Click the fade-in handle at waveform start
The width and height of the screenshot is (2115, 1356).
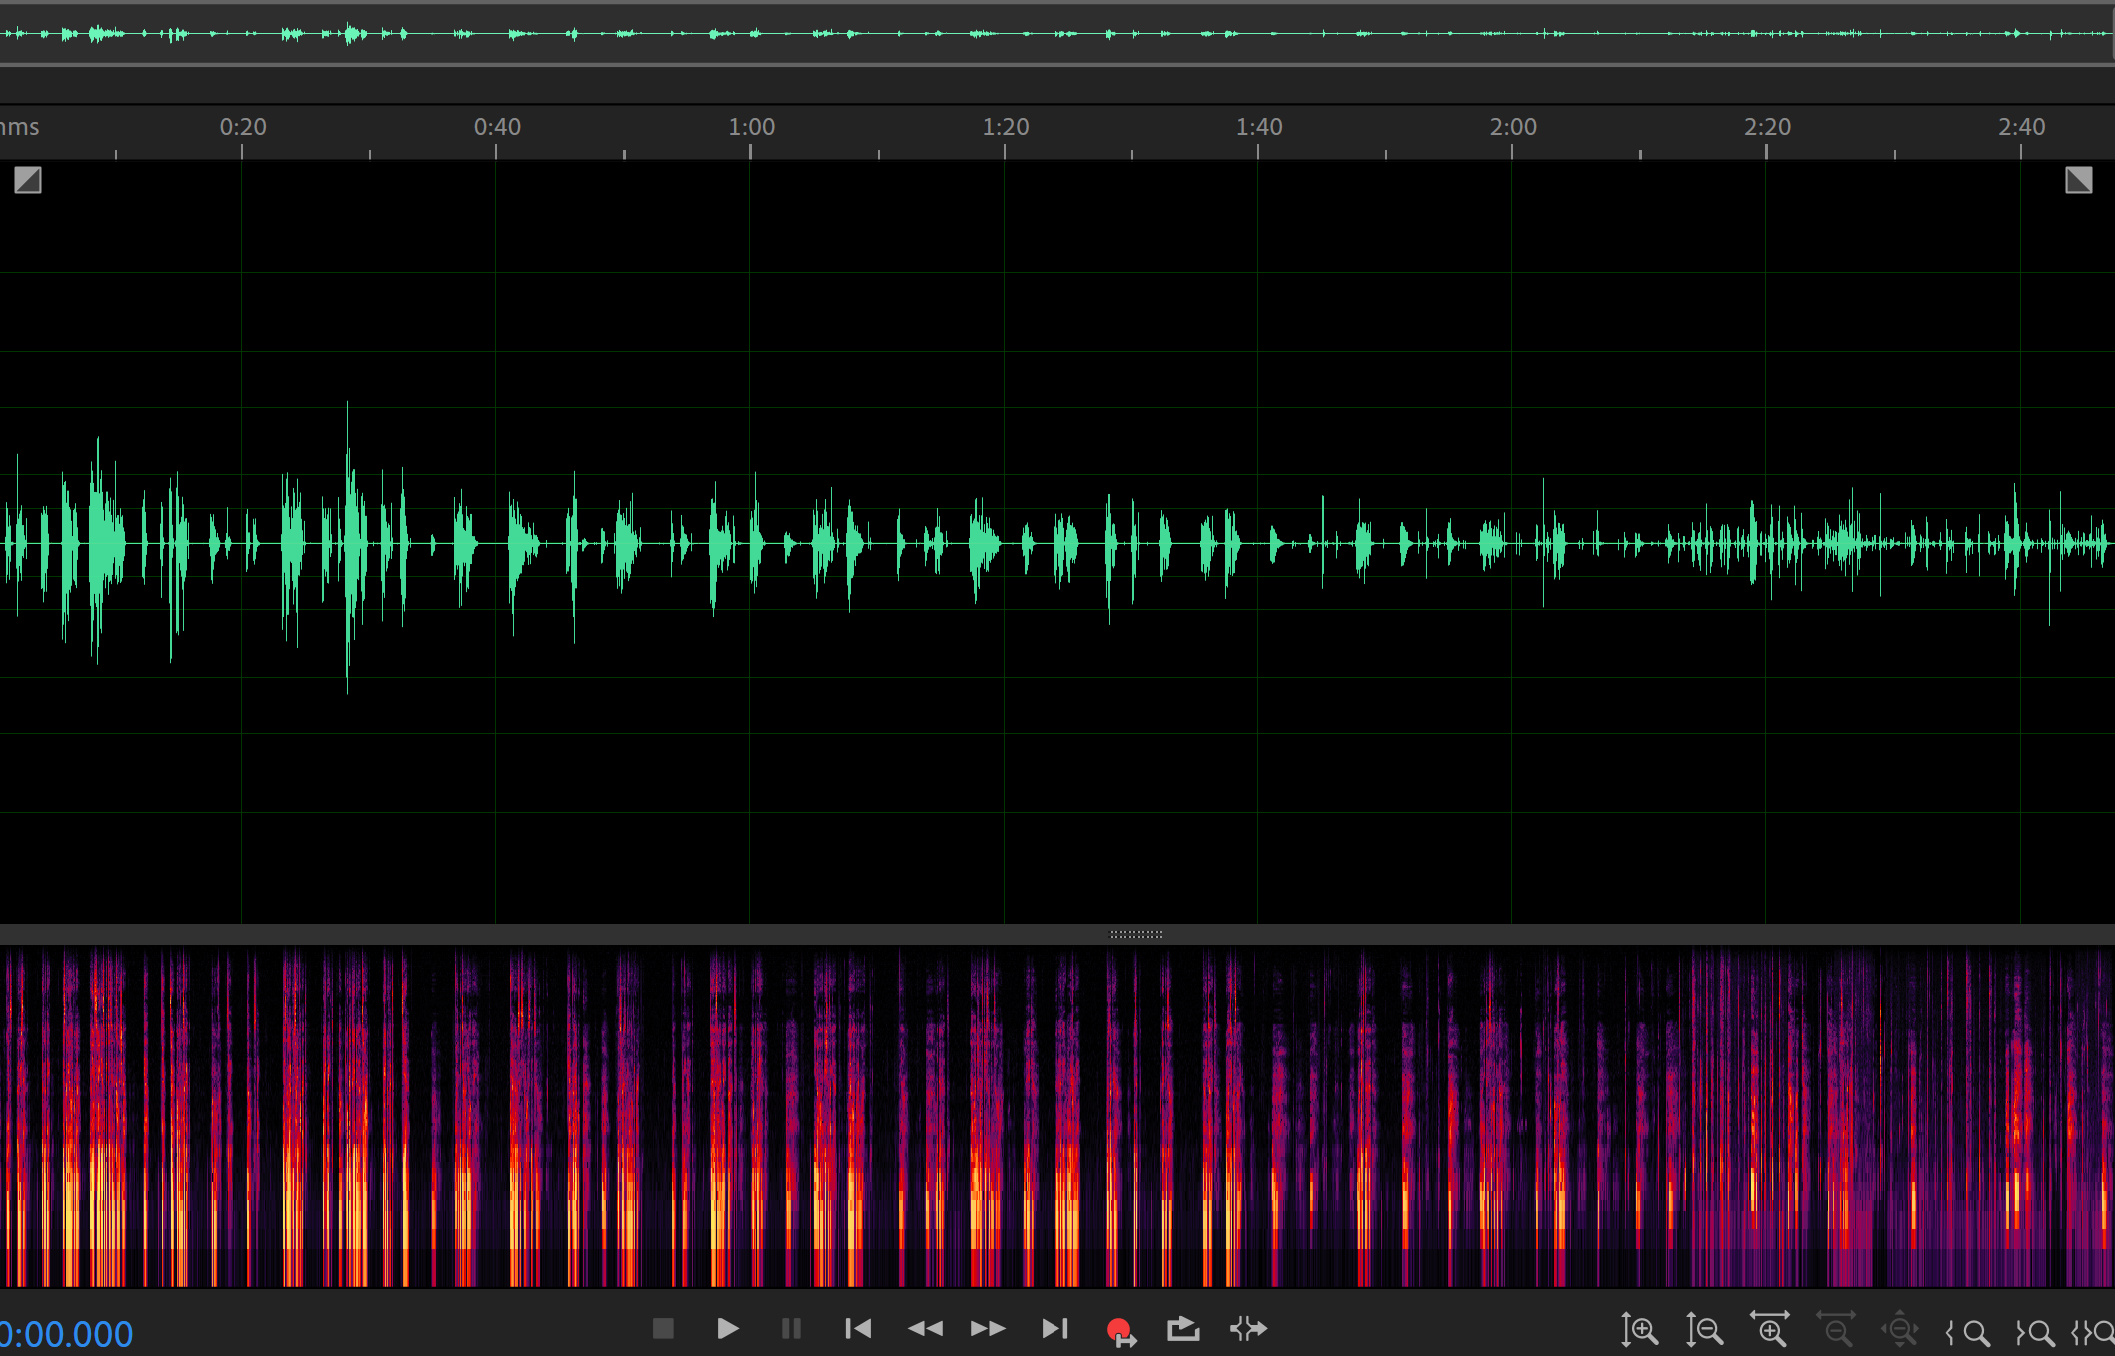pyautogui.click(x=28, y=180)
